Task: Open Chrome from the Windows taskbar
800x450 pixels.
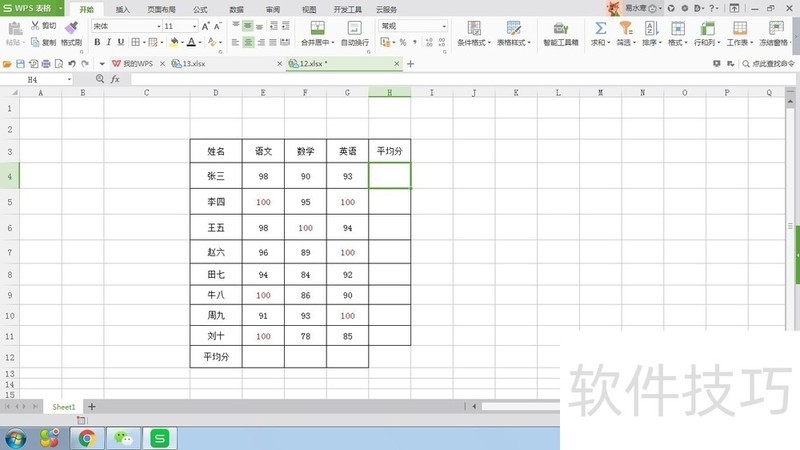Action: click(87, 438)
